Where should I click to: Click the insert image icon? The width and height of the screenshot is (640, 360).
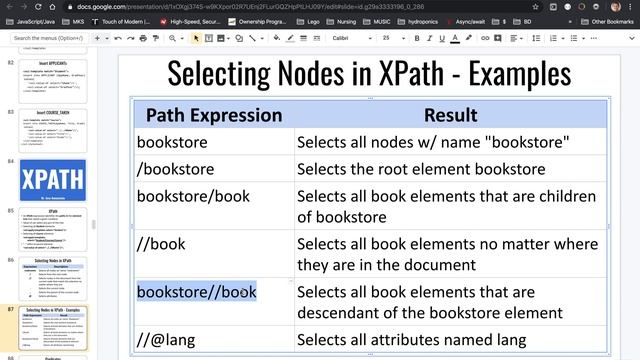pos(221,38)
